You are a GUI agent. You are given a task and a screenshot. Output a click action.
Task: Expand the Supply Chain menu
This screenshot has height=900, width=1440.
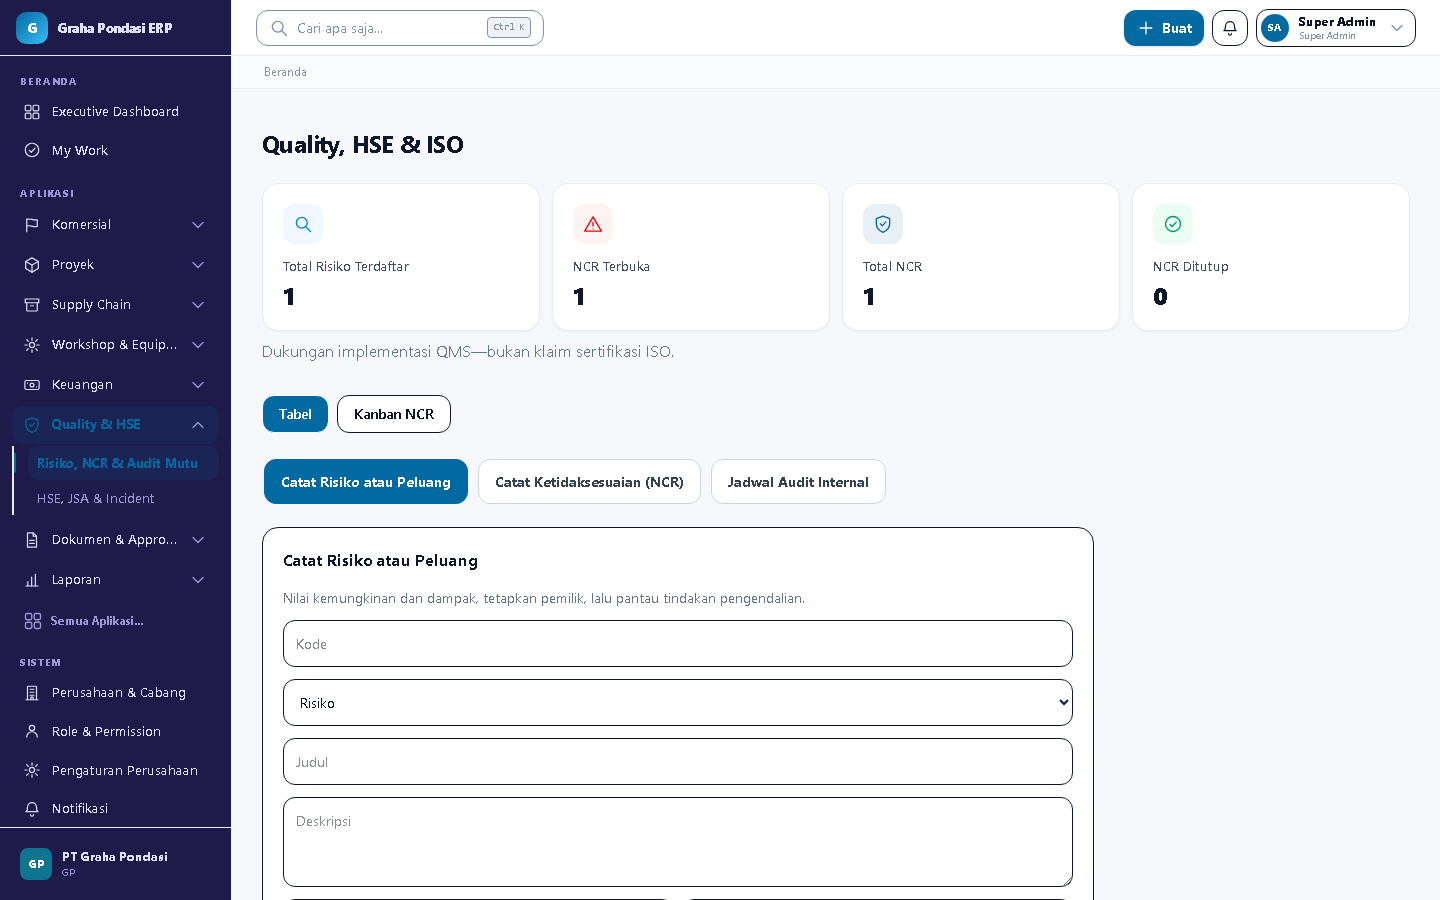116,305
